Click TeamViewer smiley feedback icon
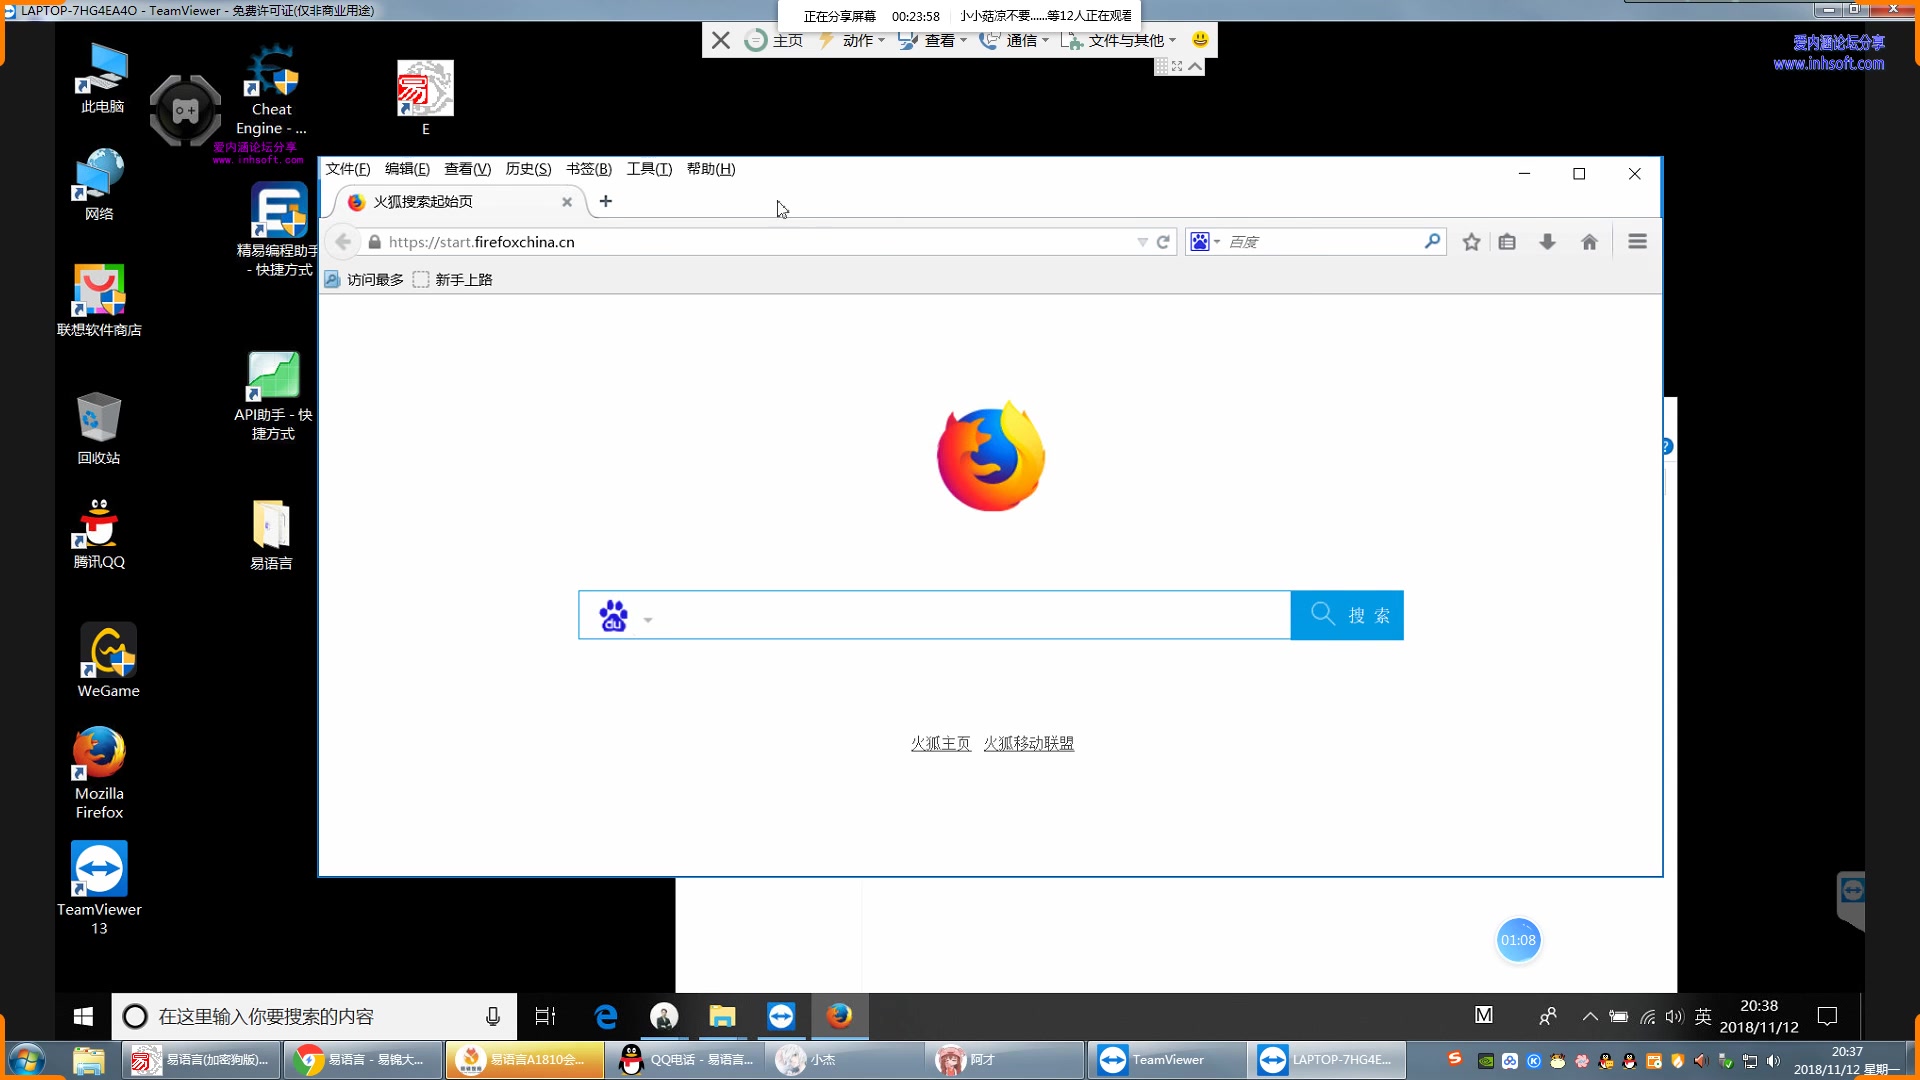The height and width of the screenshot is (1080, 1920). pyautogui.click(x=1200, y=40)
